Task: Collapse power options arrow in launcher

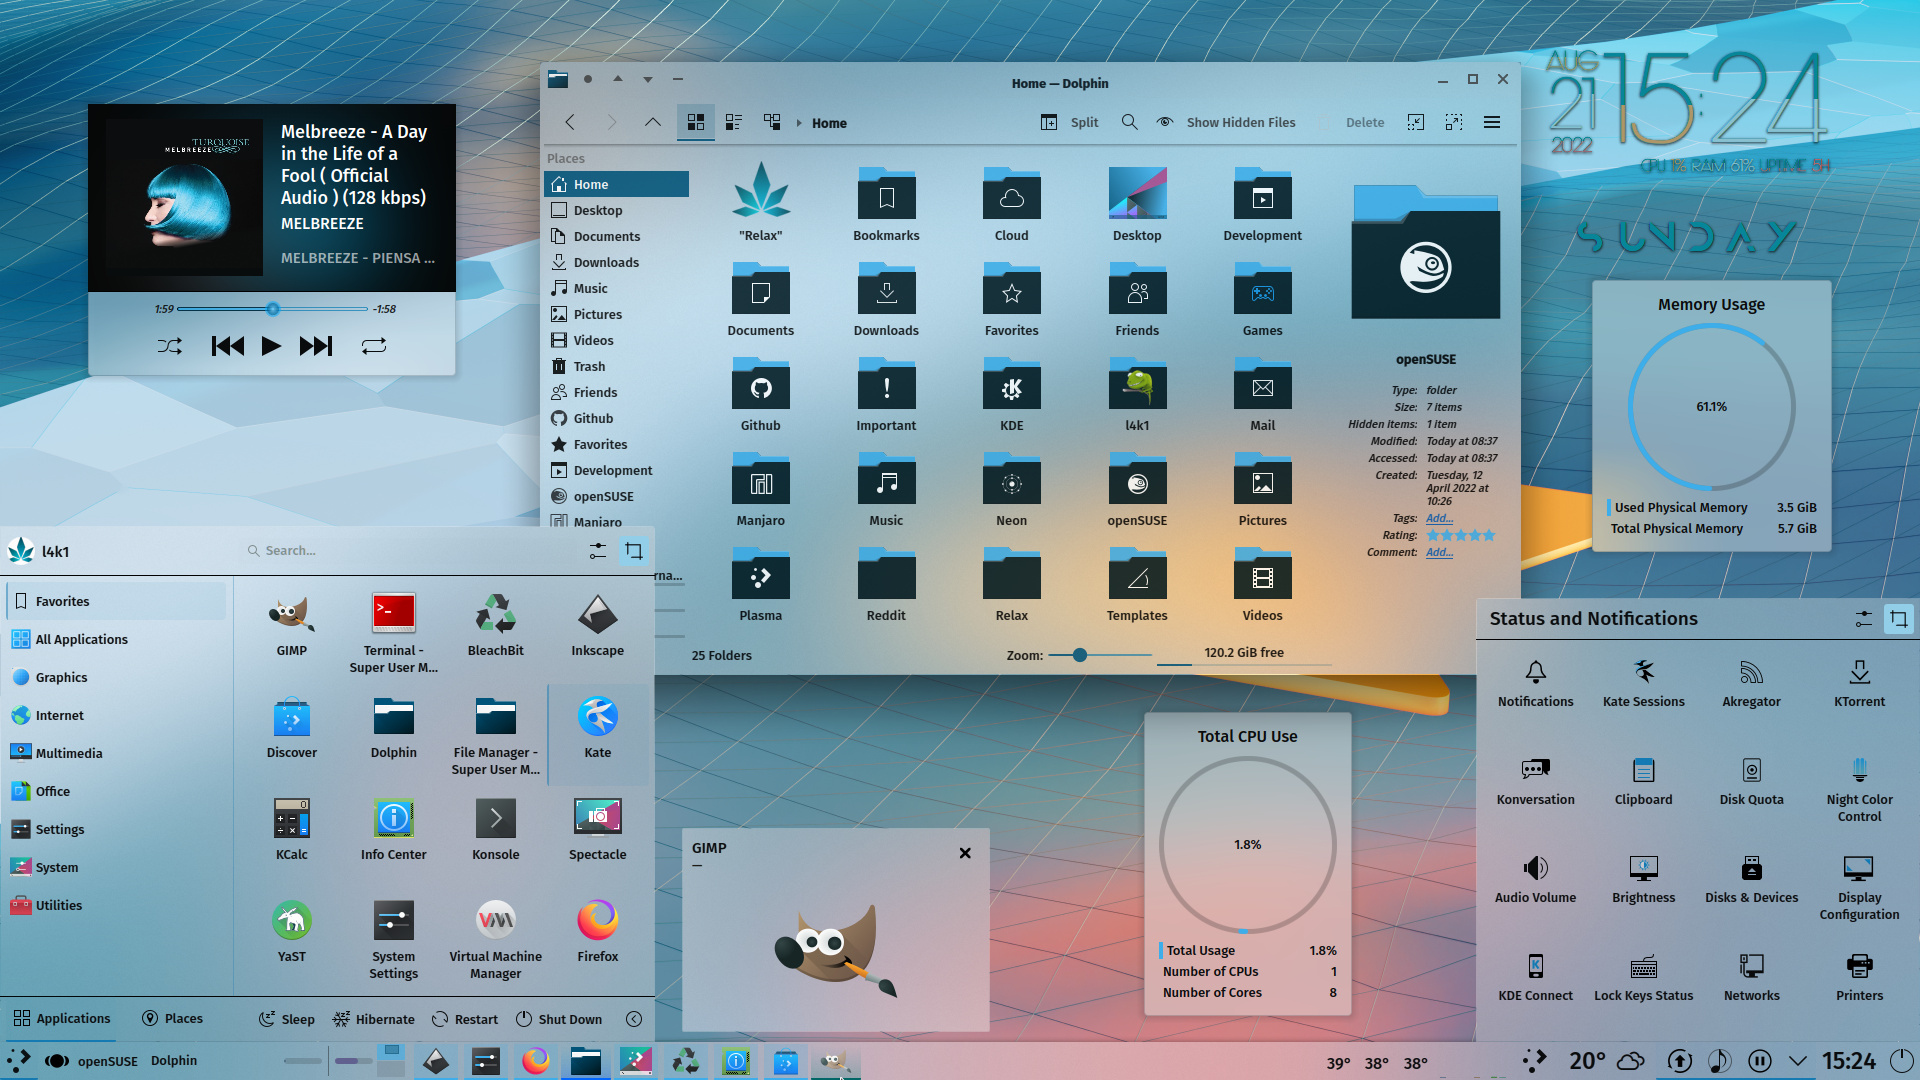Action: tap(634, 1019)
